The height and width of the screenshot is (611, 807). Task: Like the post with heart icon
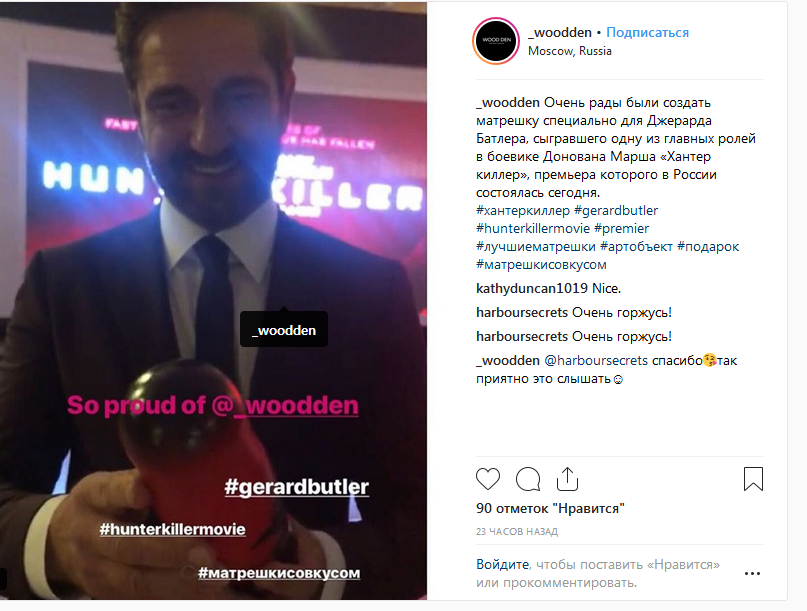point(487,479)
